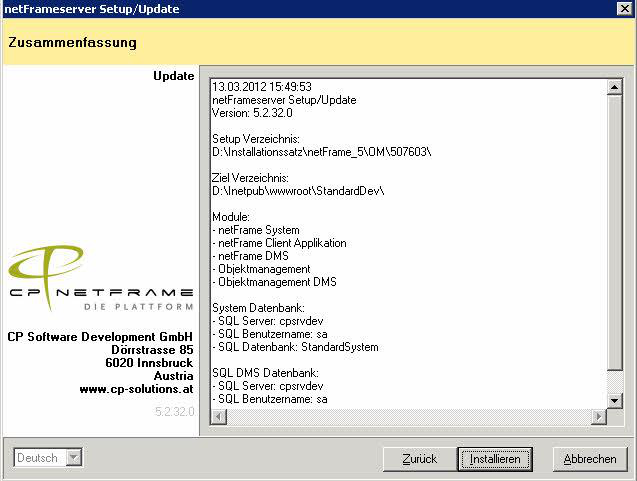Viewport: 637px width, 481px height.
Task: Click the grey 5.2.32.0 version label
Action: click(175, 412)
